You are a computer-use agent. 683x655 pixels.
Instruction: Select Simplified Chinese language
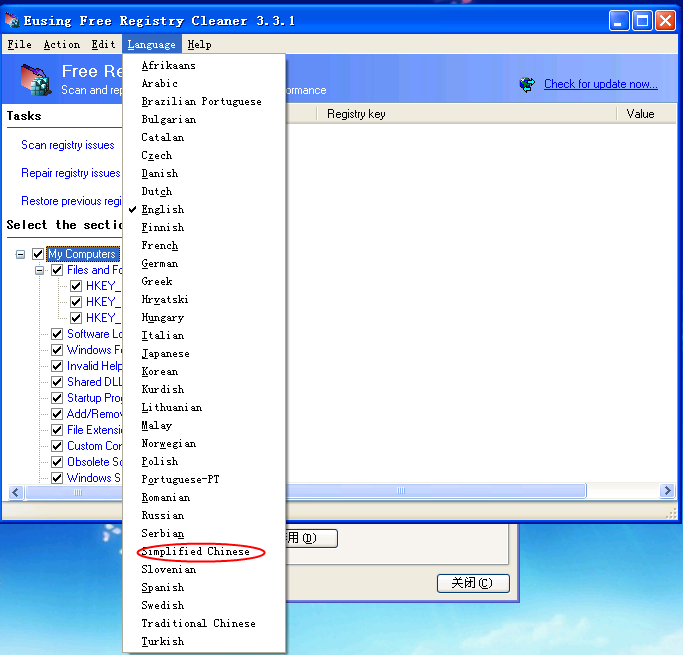(204, 552)
